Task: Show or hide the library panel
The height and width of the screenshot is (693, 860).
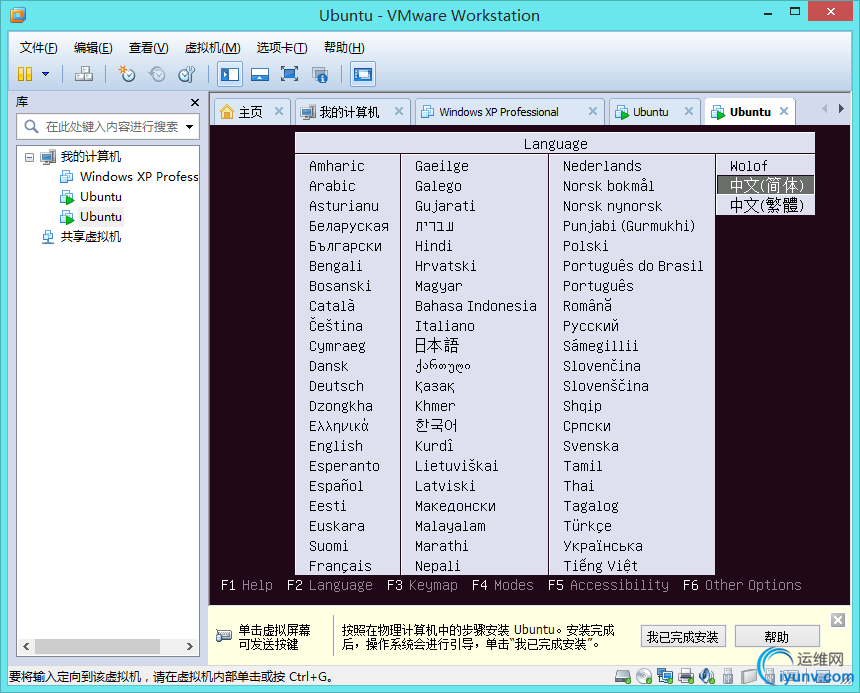Action: point(228,74)
